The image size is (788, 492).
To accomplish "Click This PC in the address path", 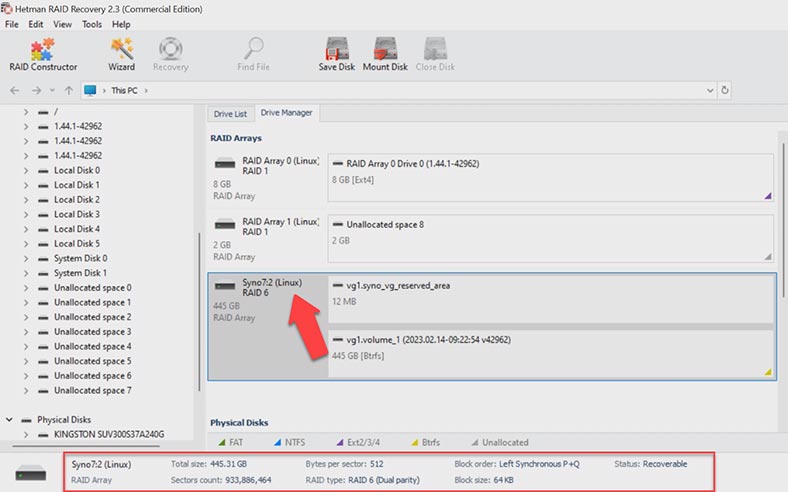I will click(x=124, y=90).
